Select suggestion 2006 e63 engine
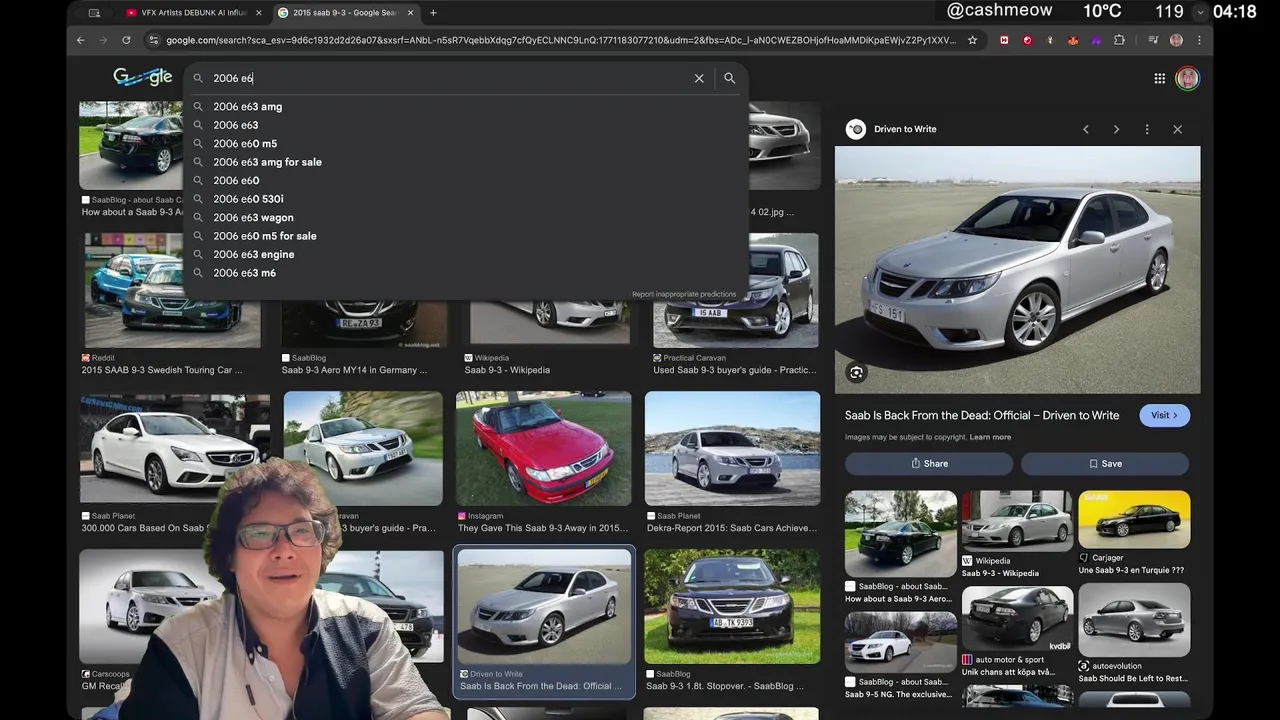The height and width of the screenshot is (720, 1280). click(253, 254)
